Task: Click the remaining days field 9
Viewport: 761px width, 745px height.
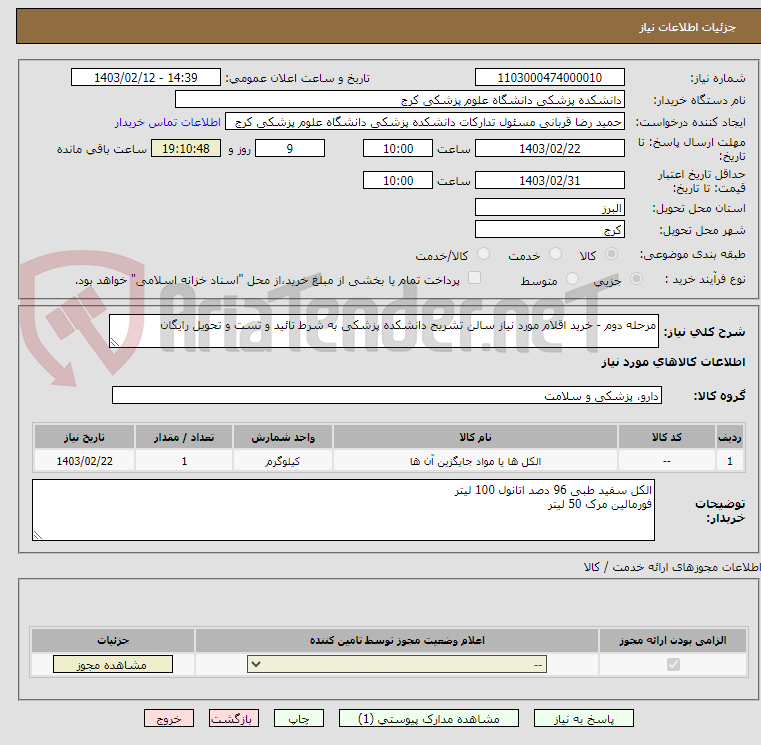Action: coord(290,149)
